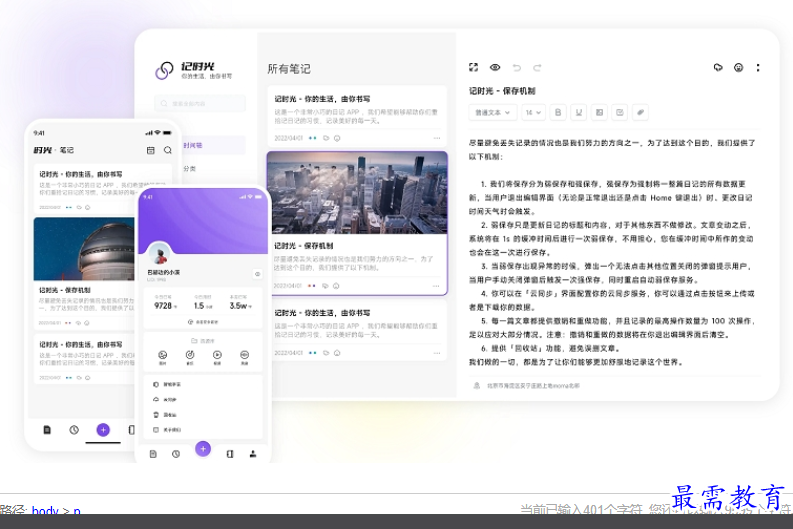Click the p link in the path bar

(77, 511)
